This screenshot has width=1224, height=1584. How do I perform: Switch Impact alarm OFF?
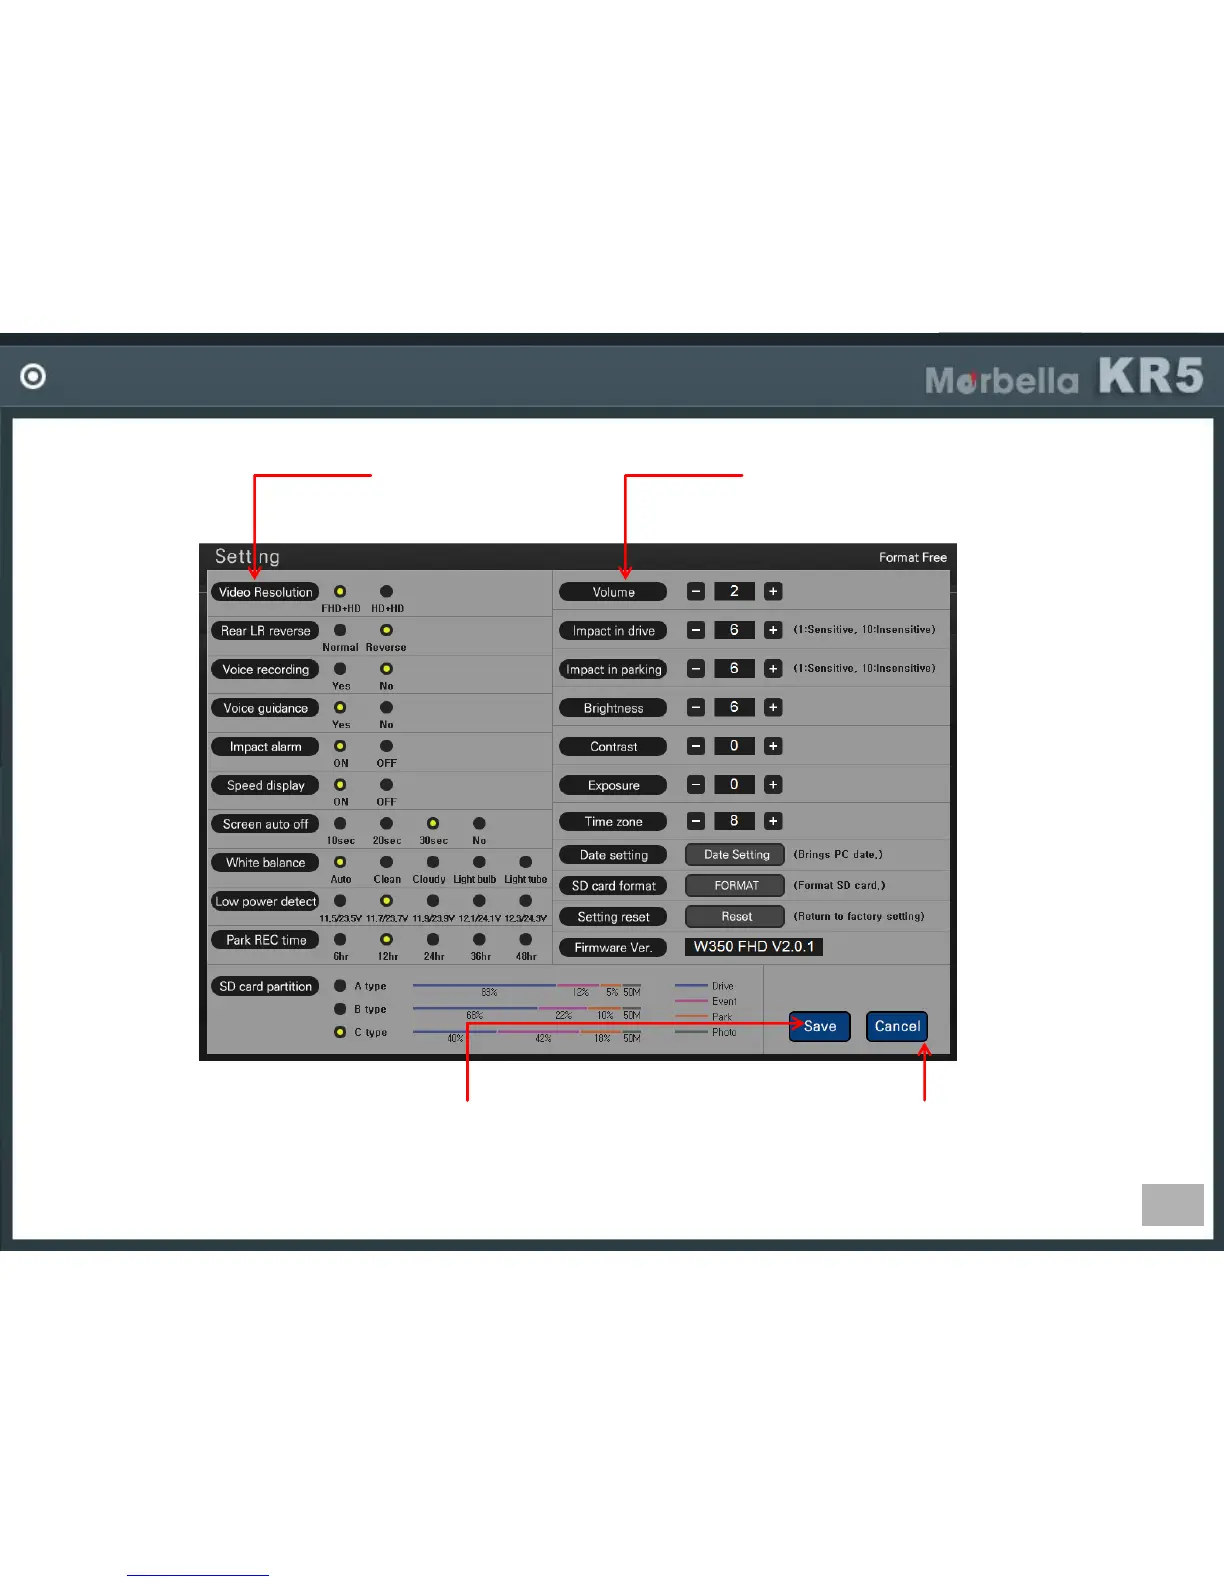386,746
